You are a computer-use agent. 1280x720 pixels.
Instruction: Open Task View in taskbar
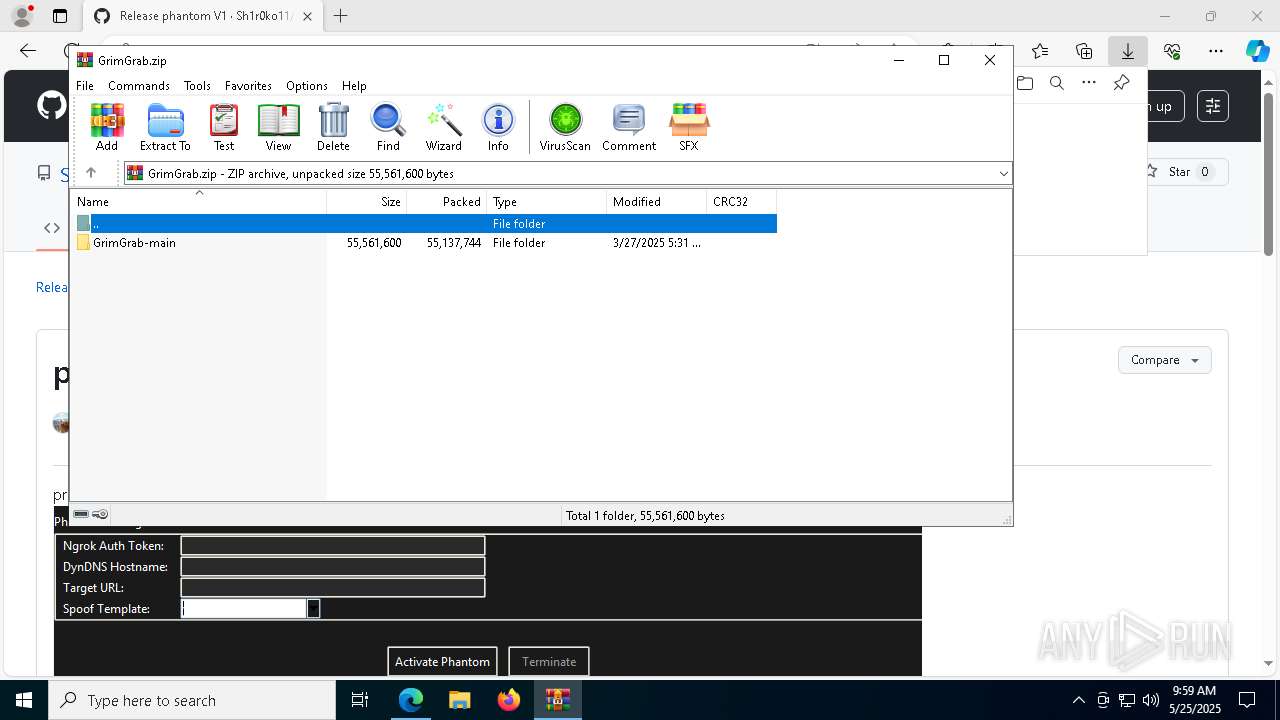point(361,700)
